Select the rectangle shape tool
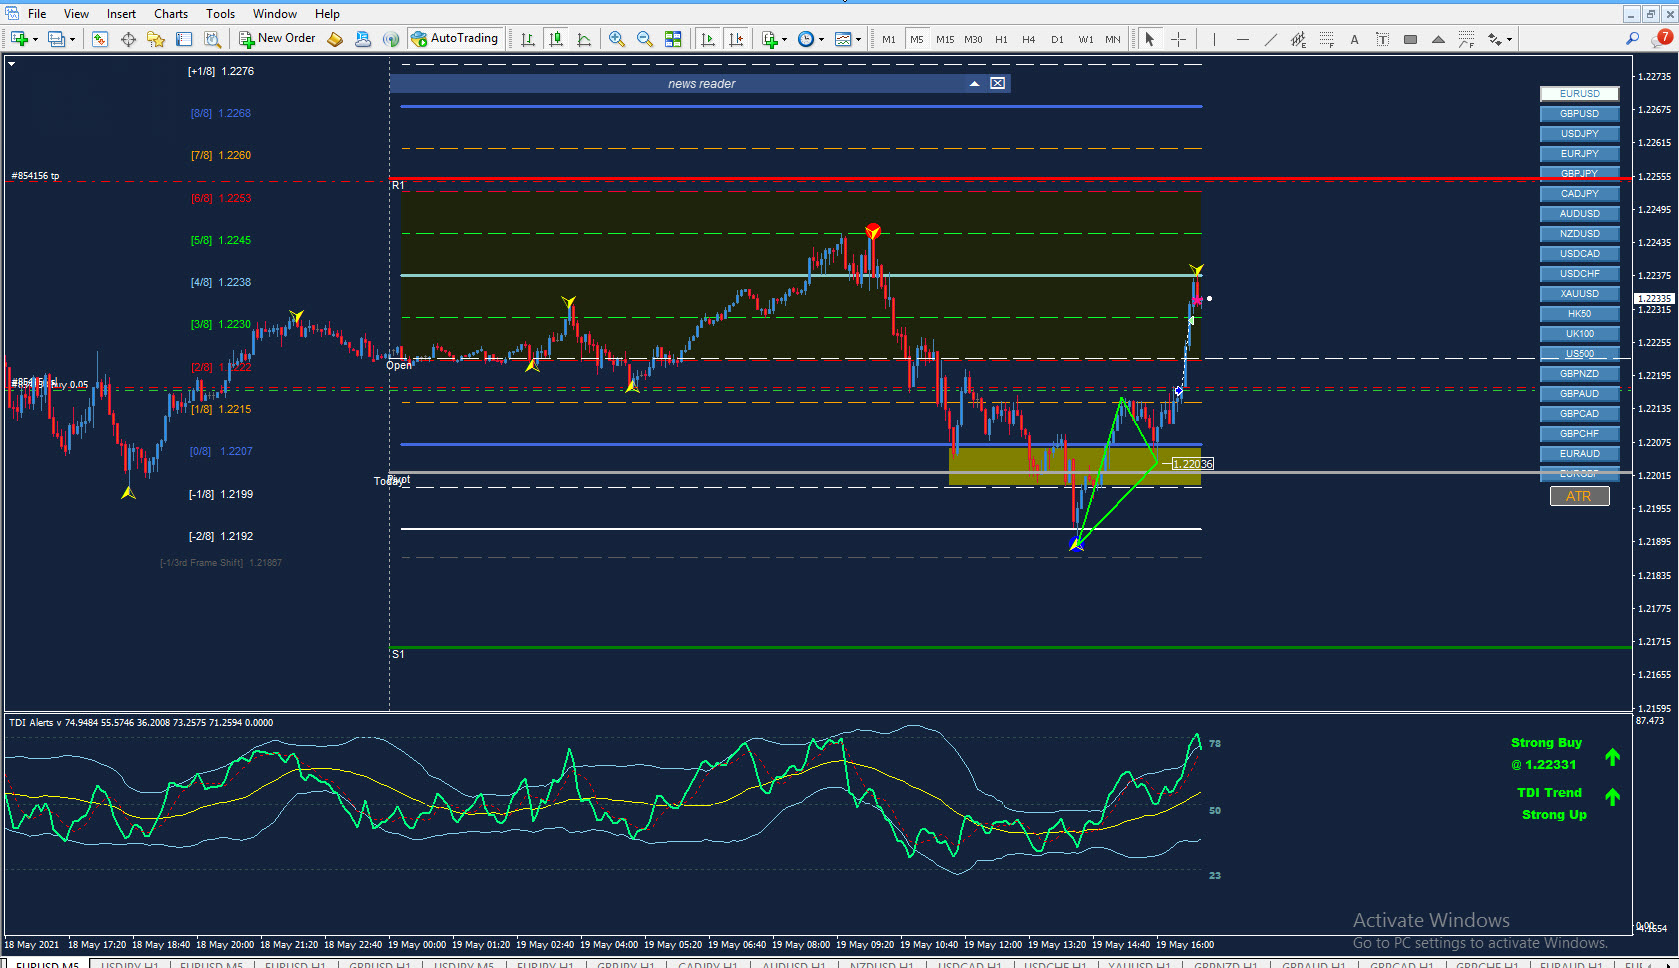The image size is (1679, 968). (1410, 39)
